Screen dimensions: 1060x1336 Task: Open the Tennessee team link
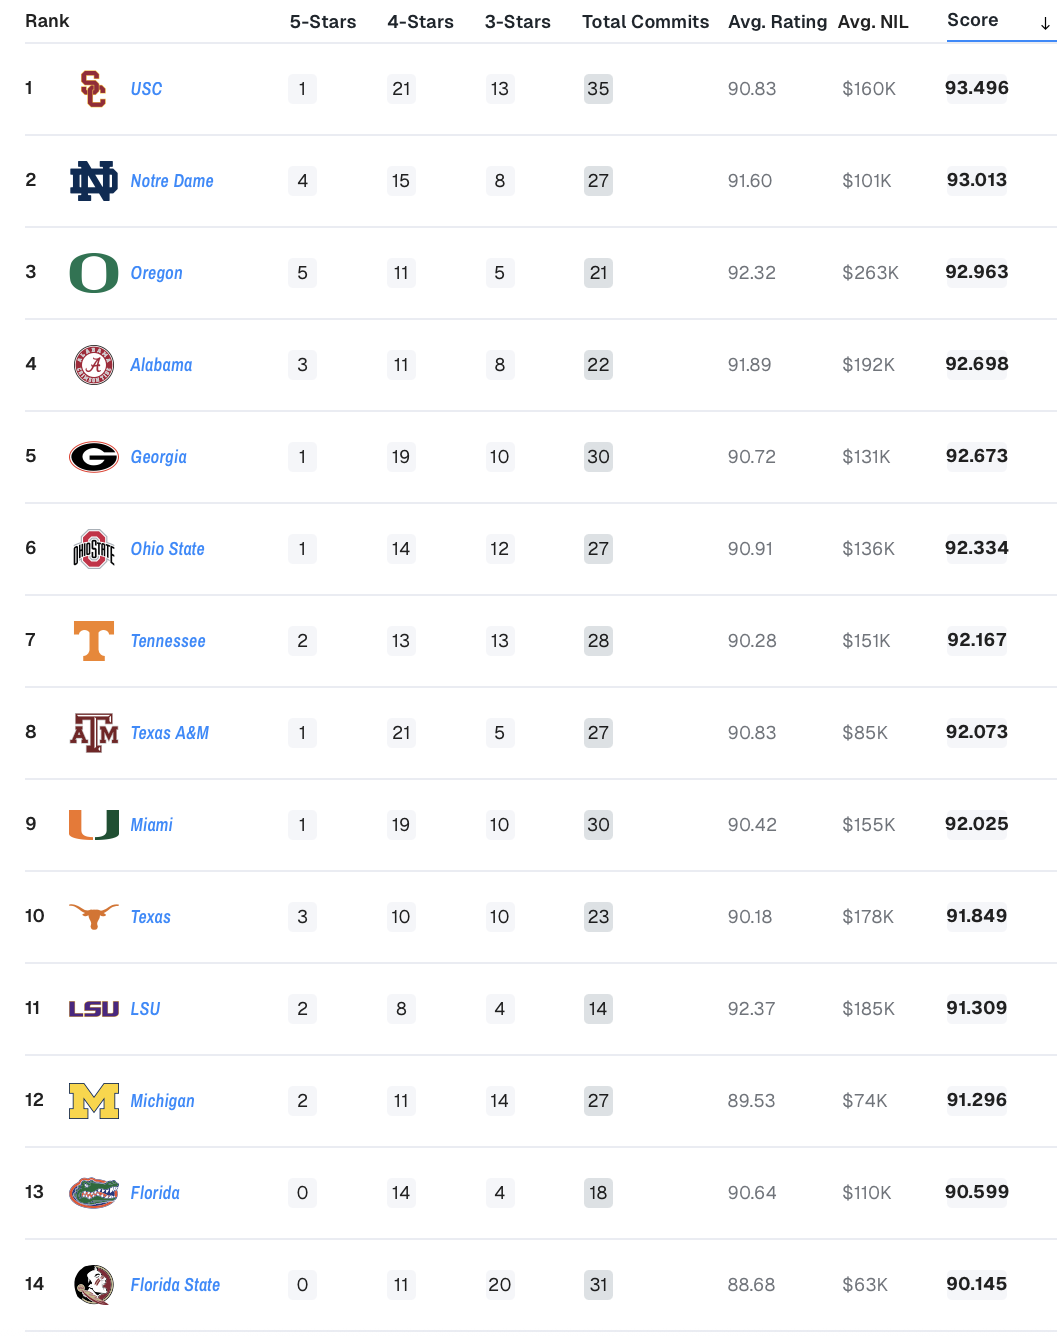click(x=168, y=641)
